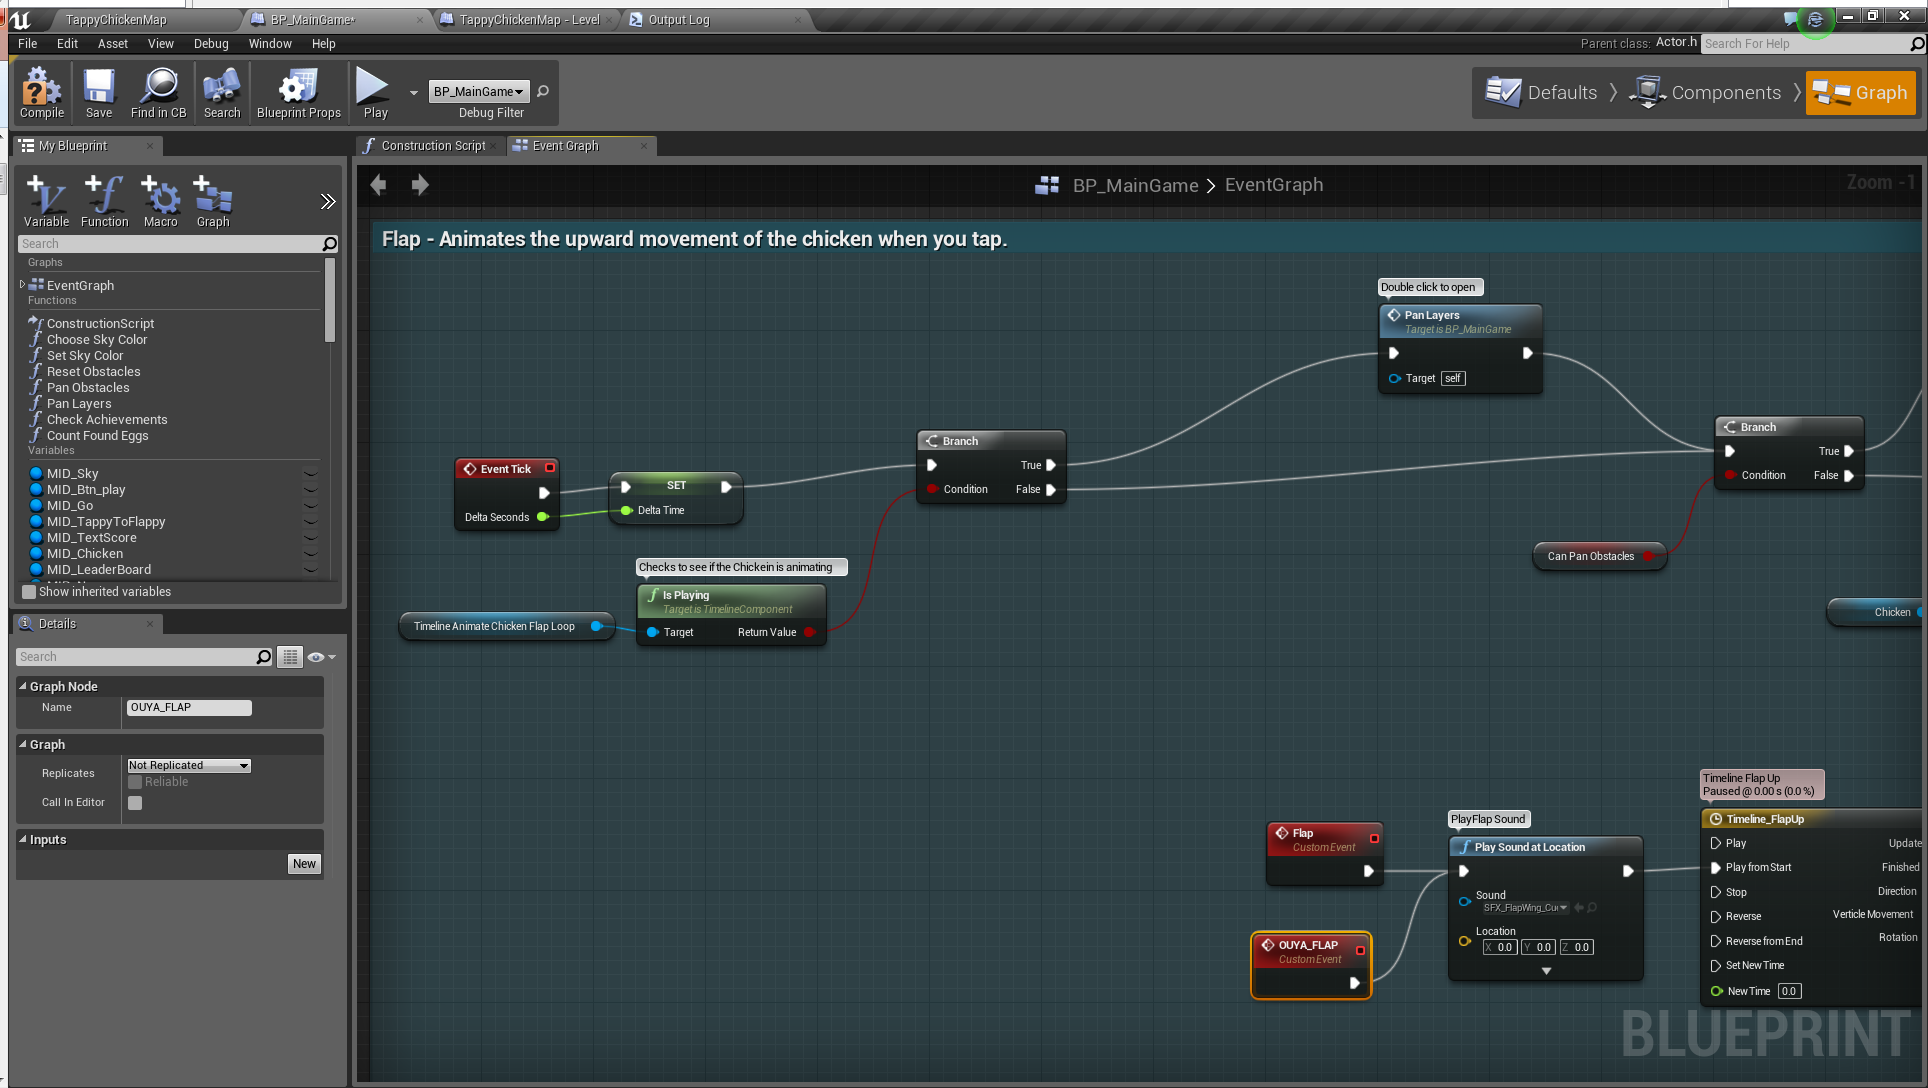Open the BP_MainGame debug filter dropdown
1928x1088 pixels.
(478, 92)
